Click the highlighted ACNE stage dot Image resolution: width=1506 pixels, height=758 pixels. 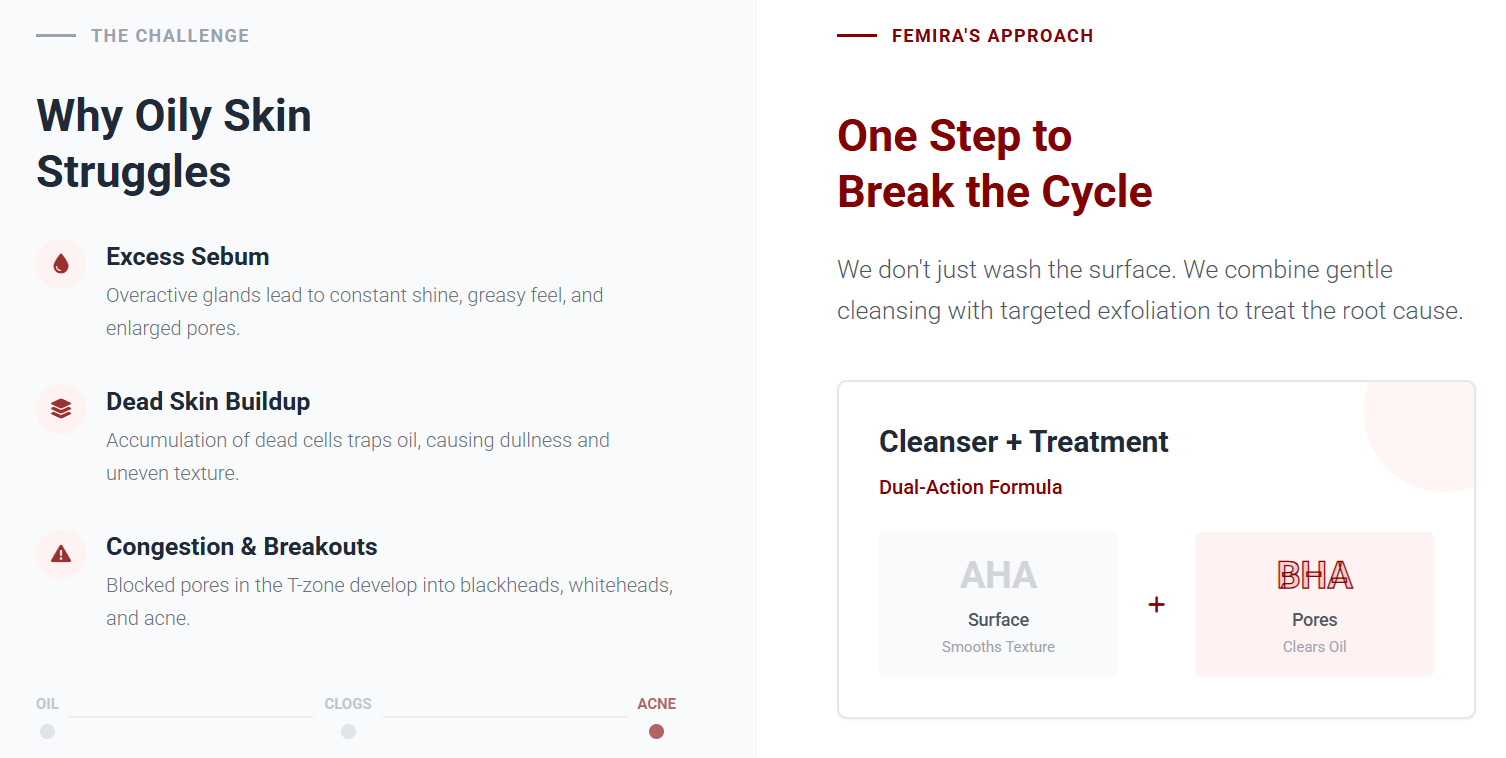coord(656,732)
